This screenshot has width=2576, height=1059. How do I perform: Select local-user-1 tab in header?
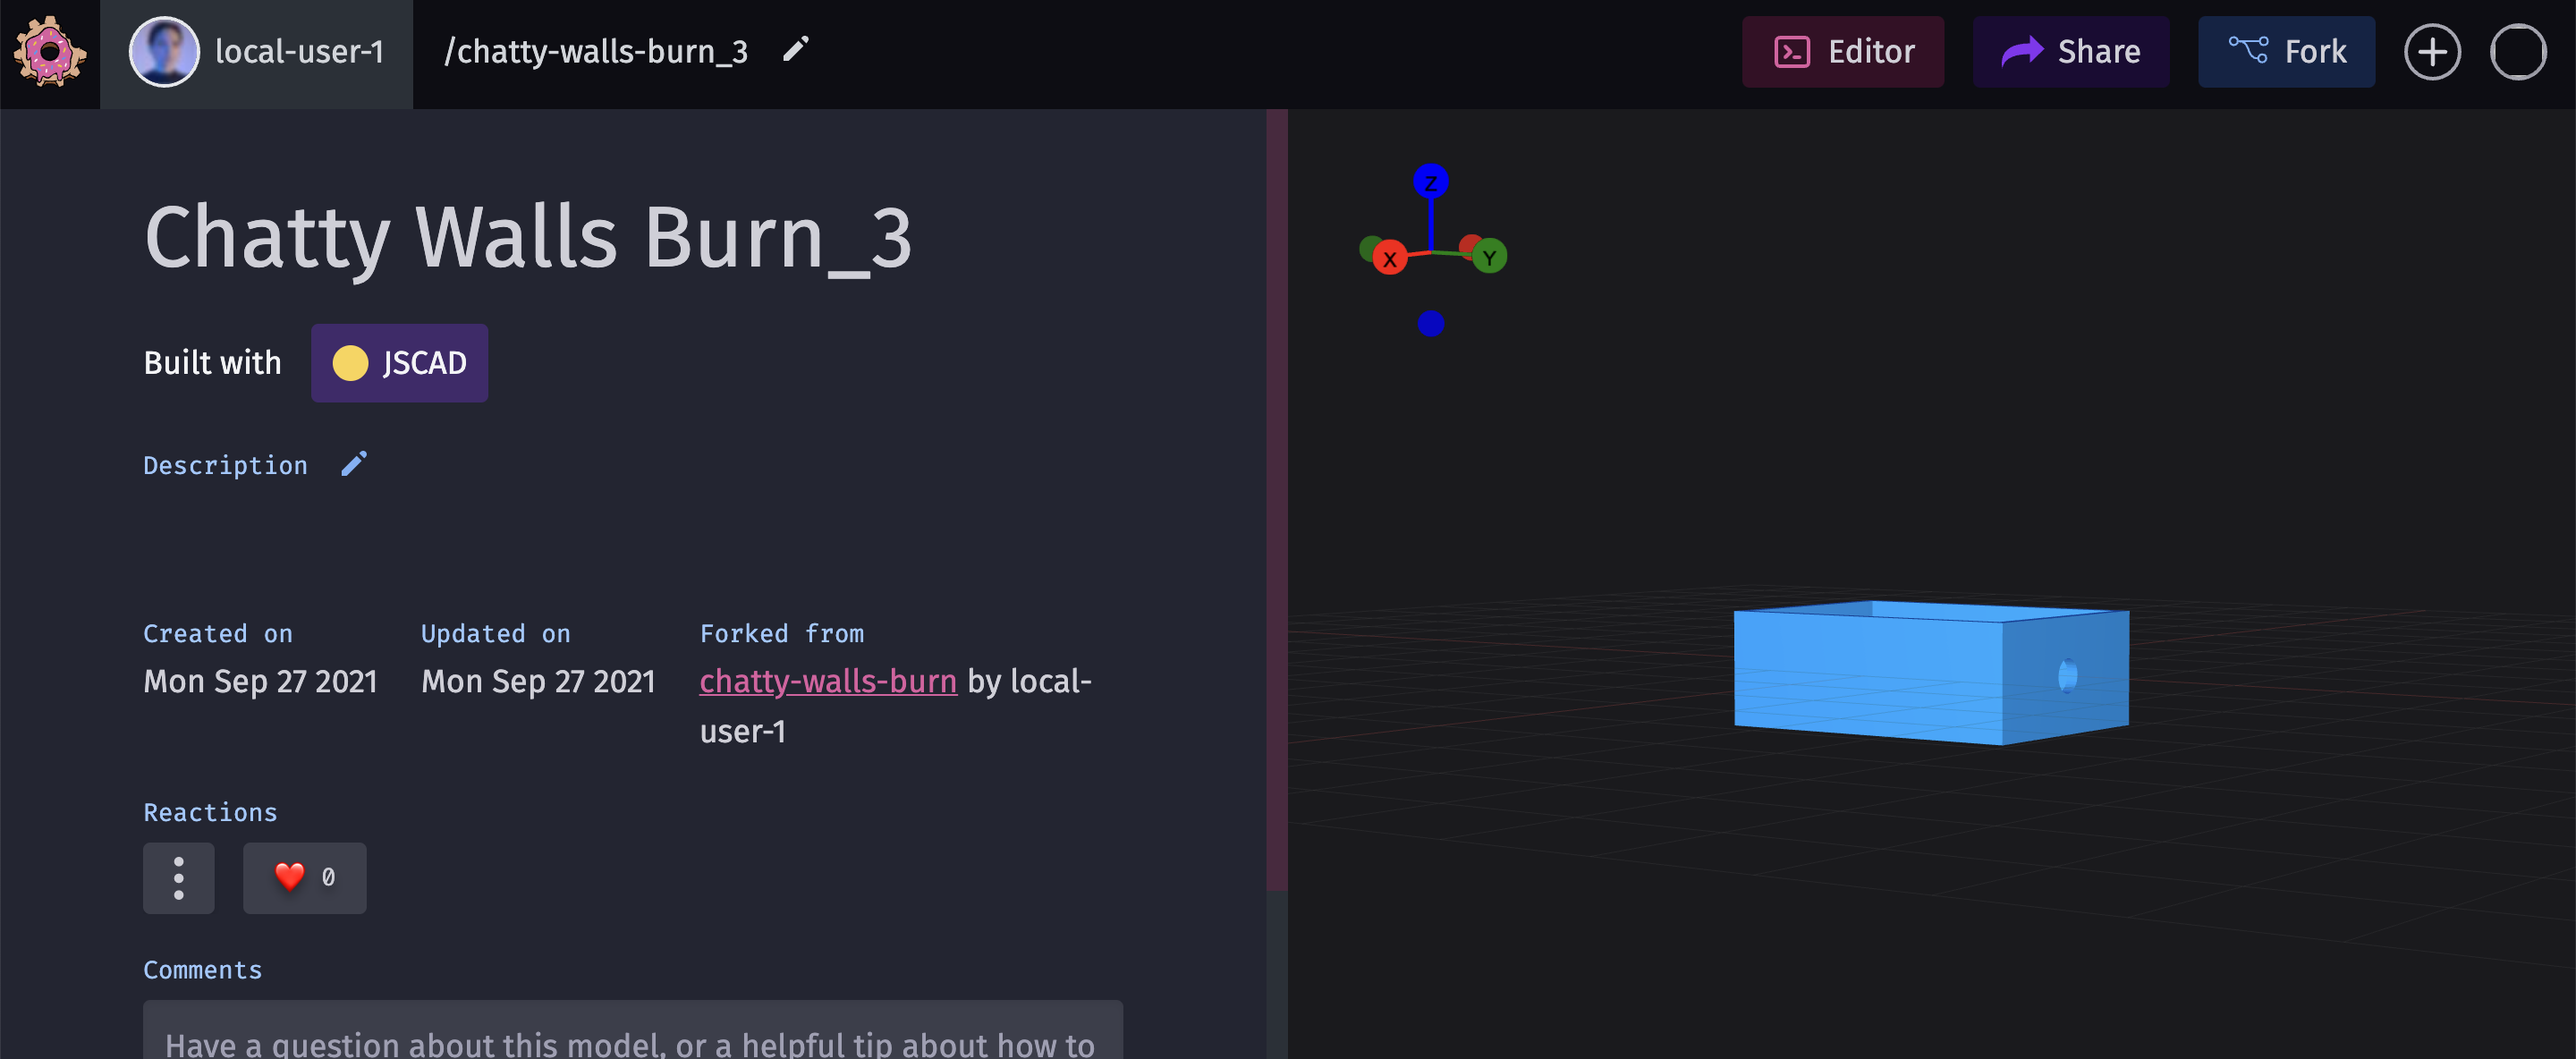(x=298, y=52)
